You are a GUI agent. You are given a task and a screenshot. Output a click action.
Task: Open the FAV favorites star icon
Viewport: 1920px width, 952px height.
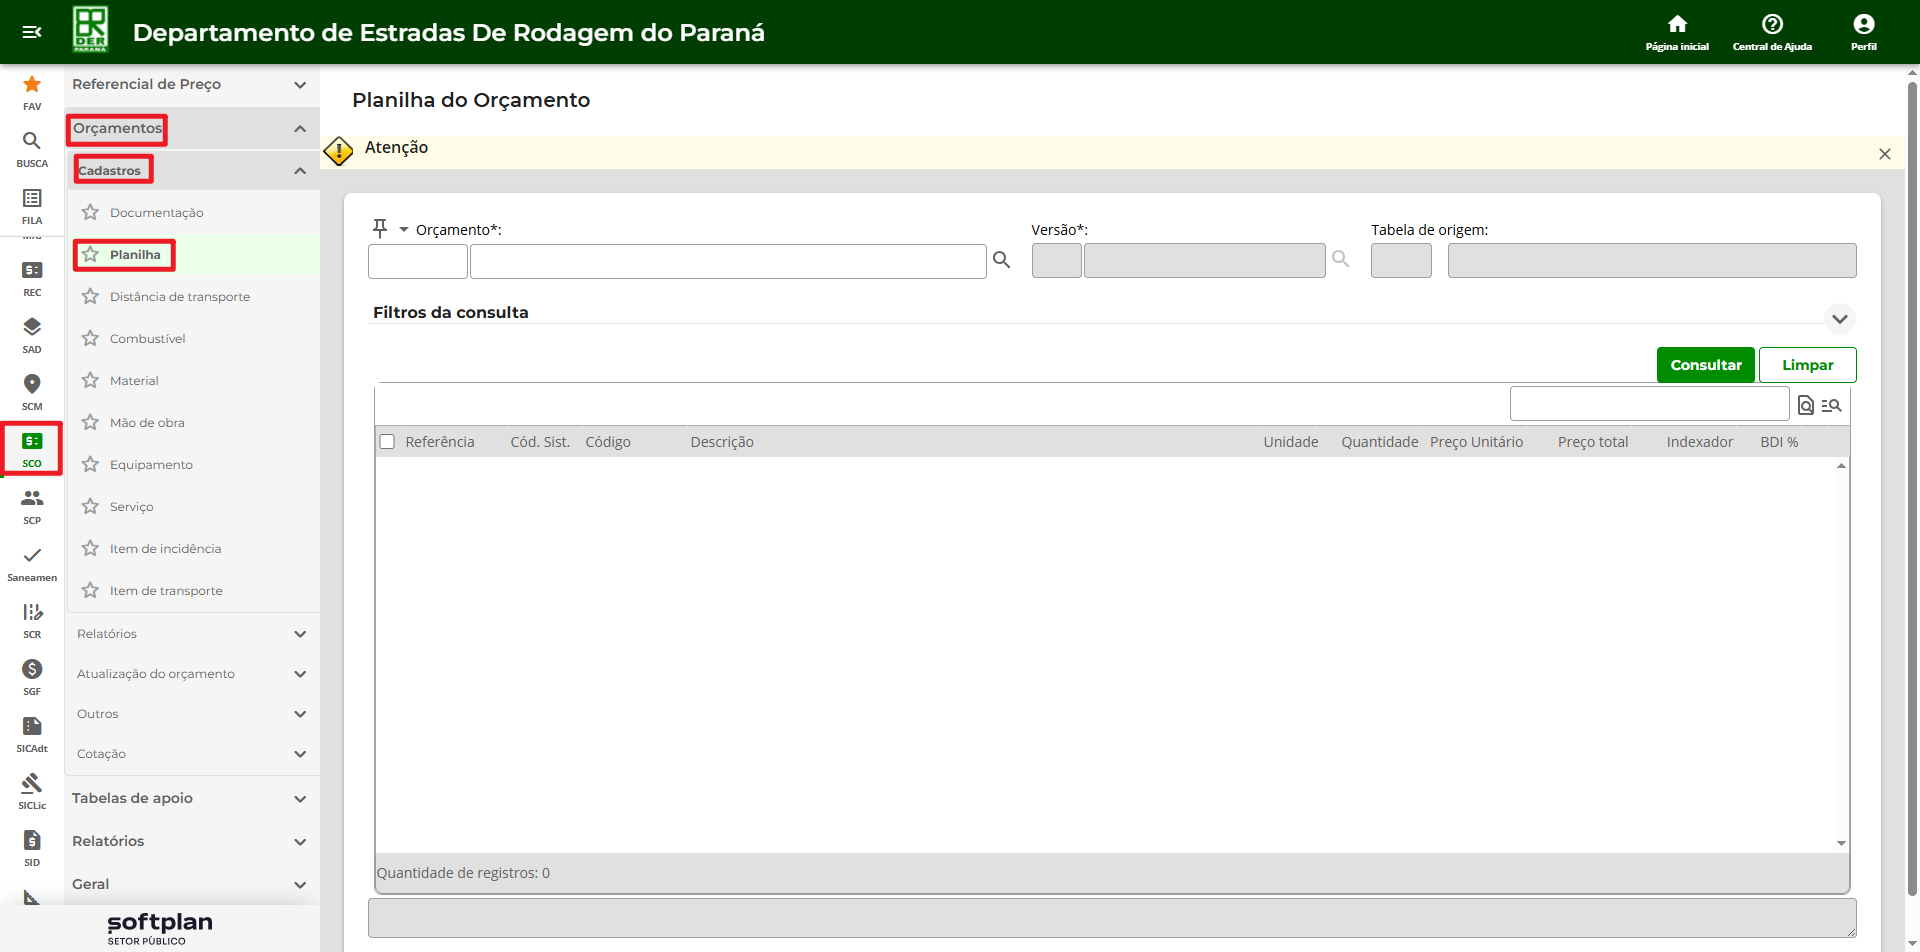[x=32, y=85]
